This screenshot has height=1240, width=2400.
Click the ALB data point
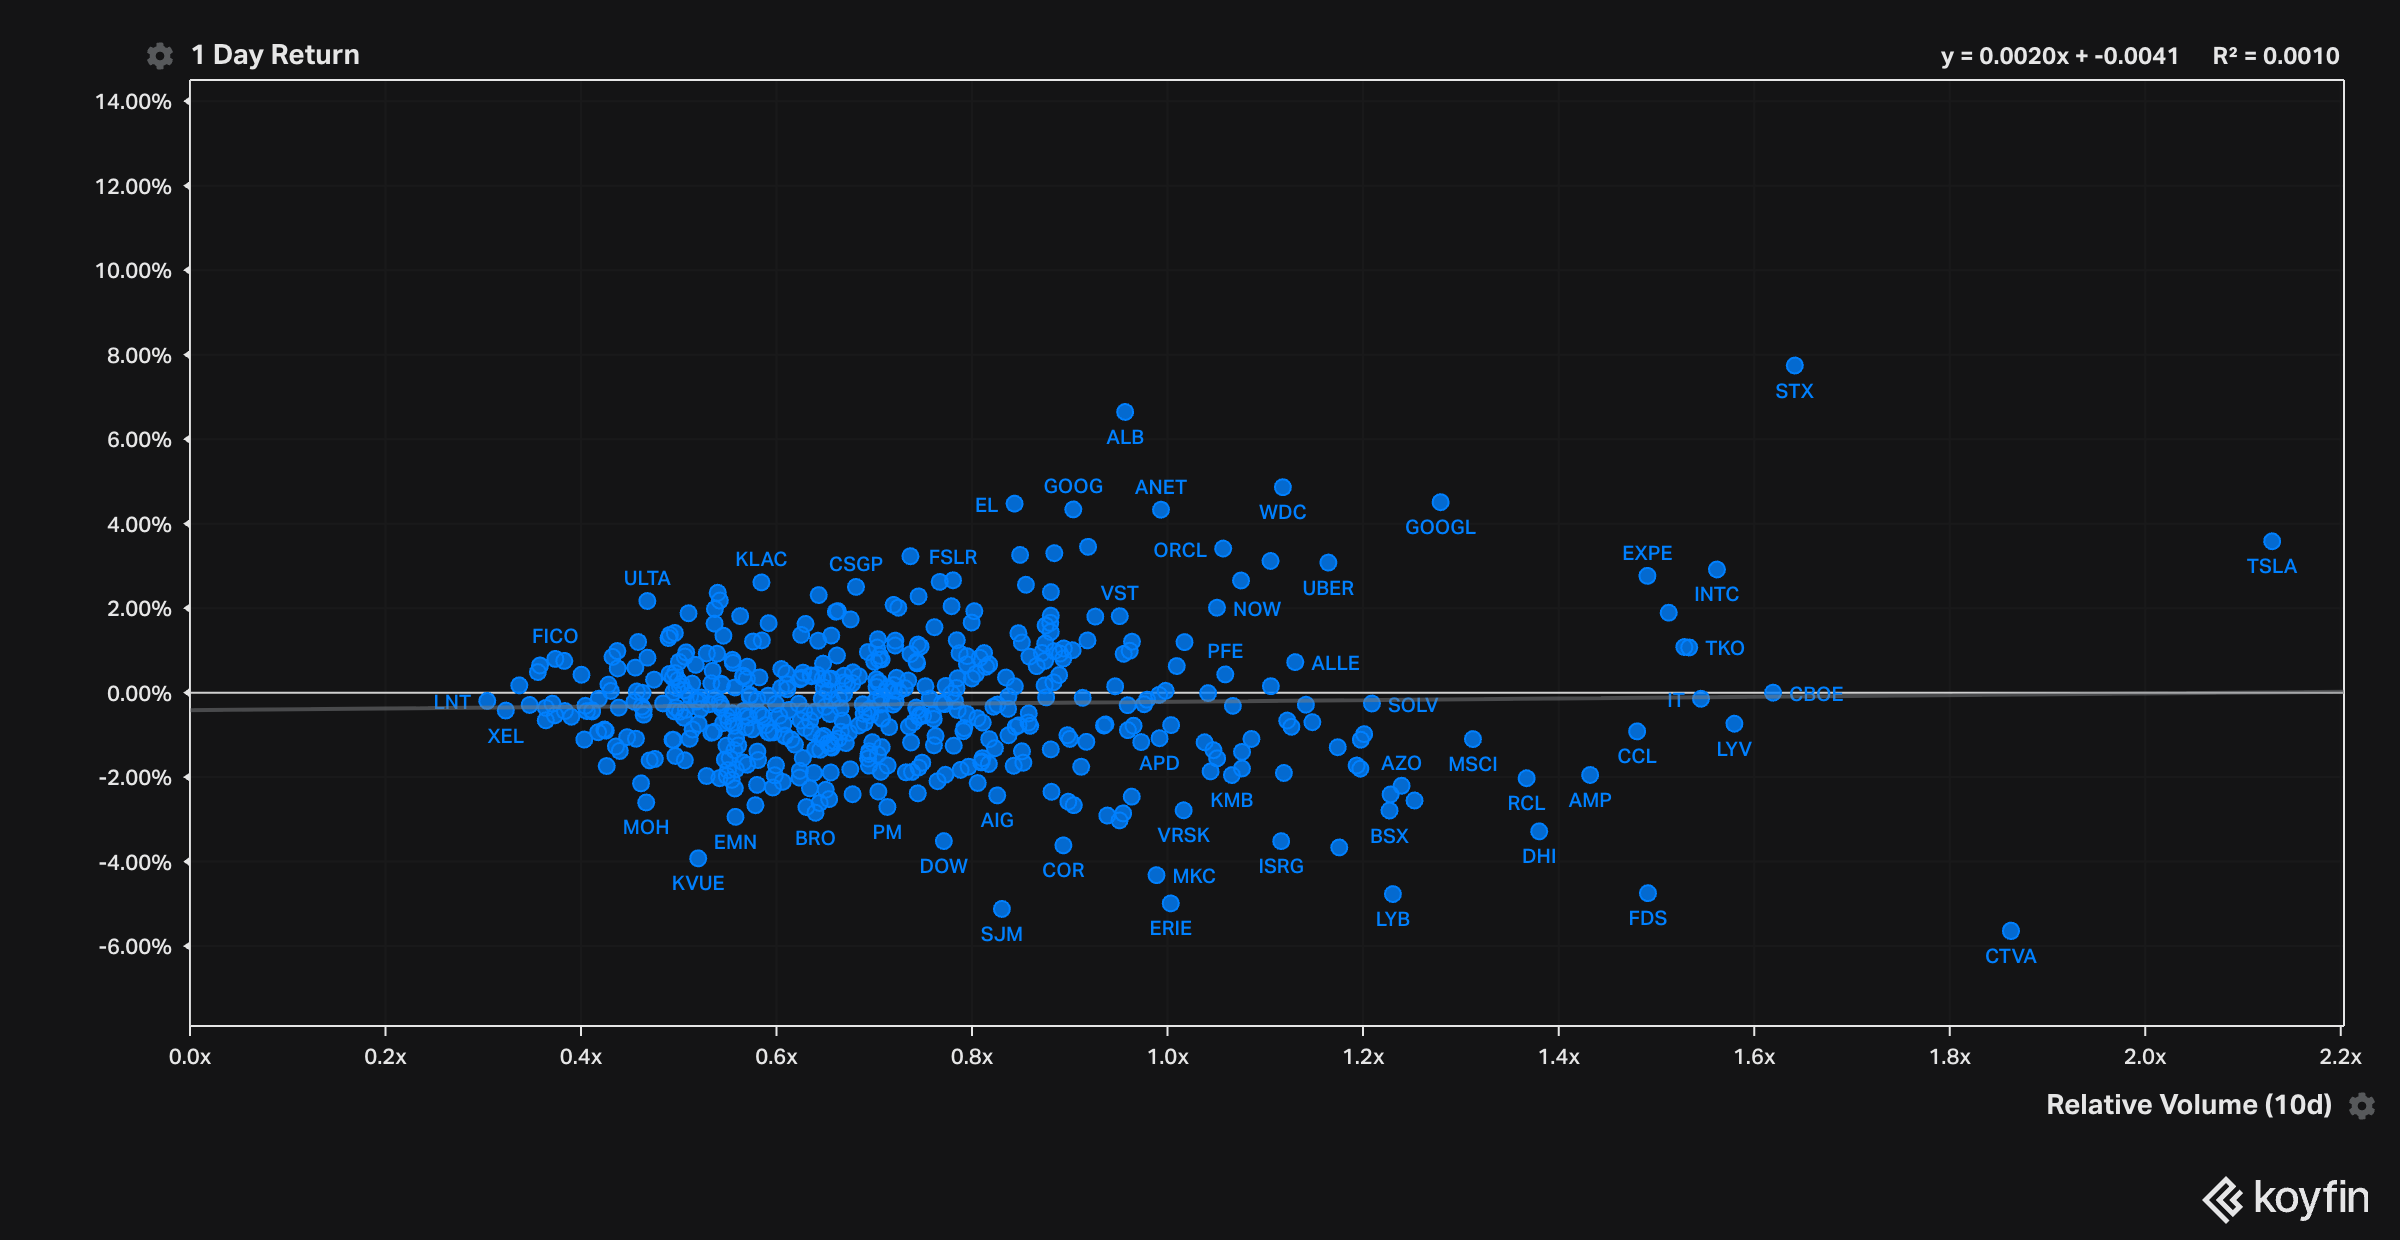pos(1125,412)
